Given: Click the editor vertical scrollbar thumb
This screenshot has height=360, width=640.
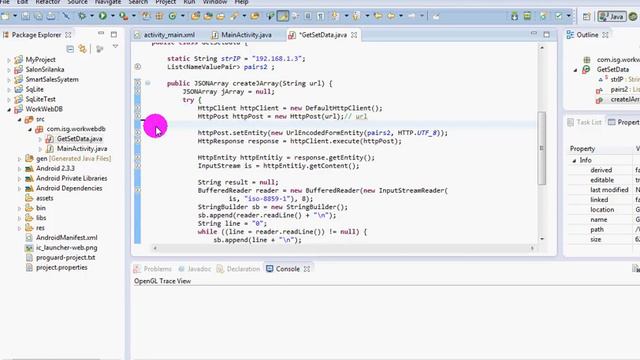Looking at the screenshot, I should click(x=542, y=148).
